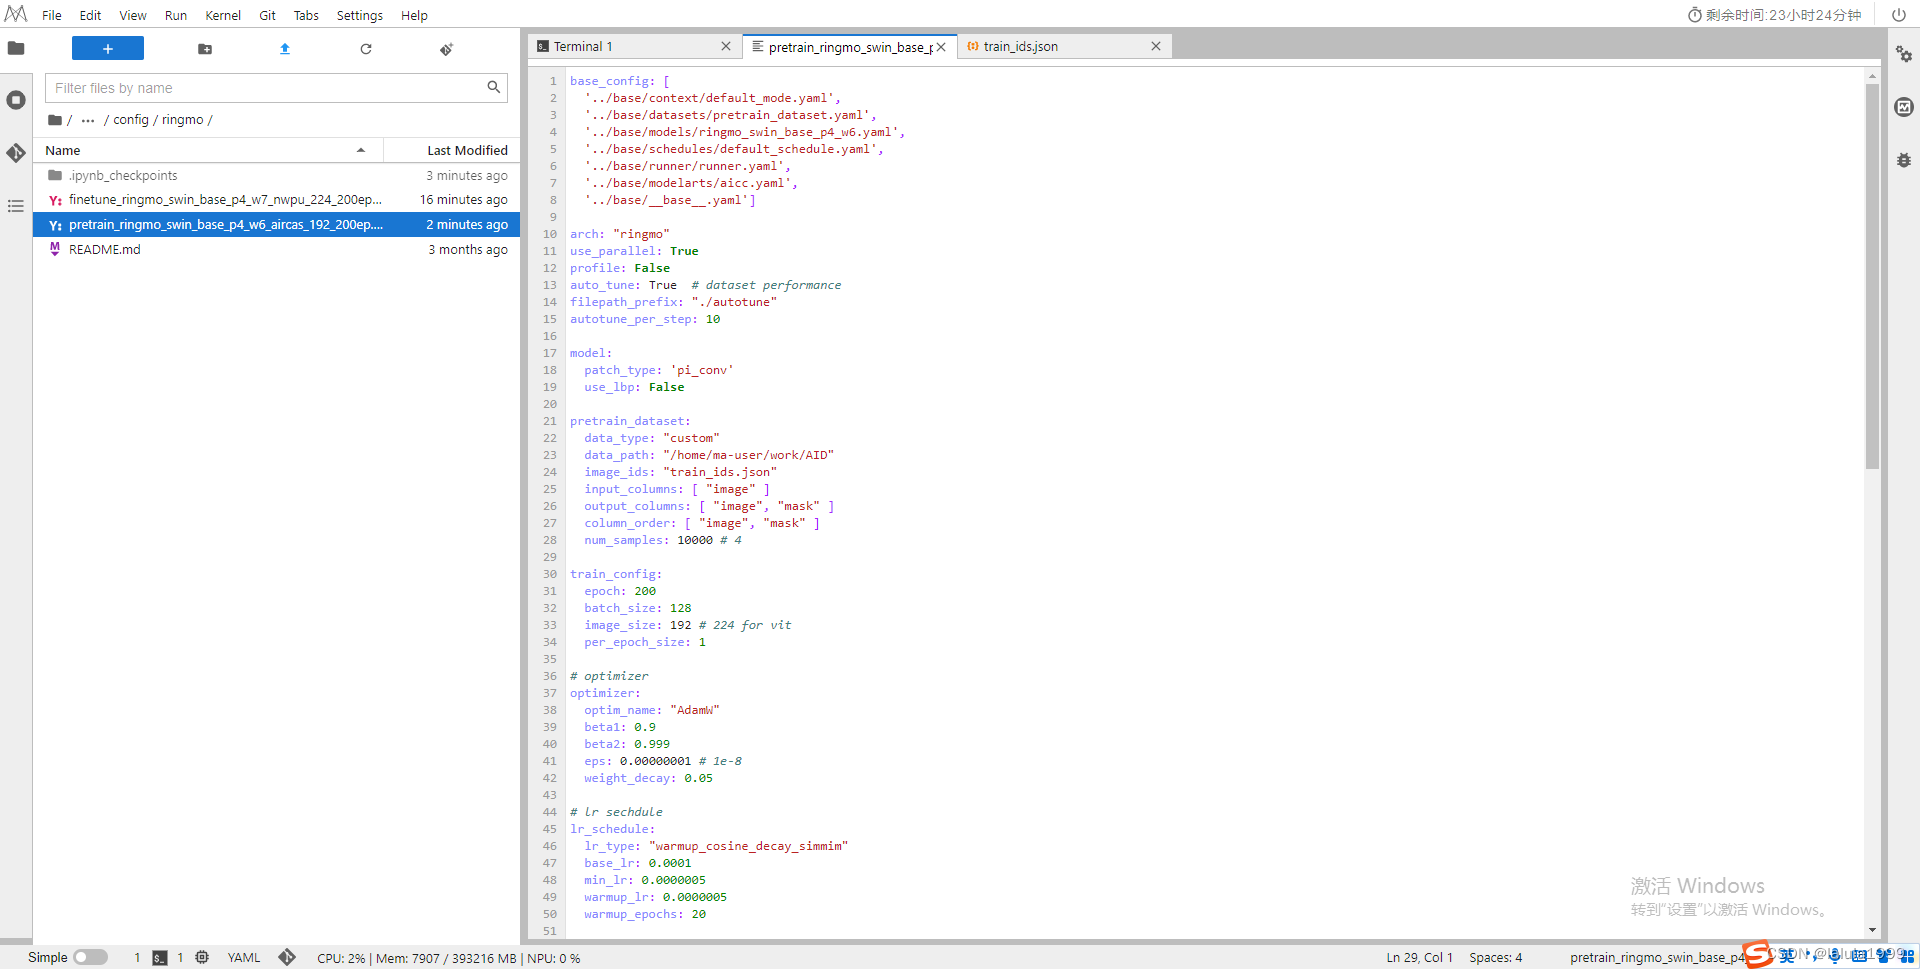The image size is (1920, 969).
Task: Open the Git menu
Action: coord(267,15)
